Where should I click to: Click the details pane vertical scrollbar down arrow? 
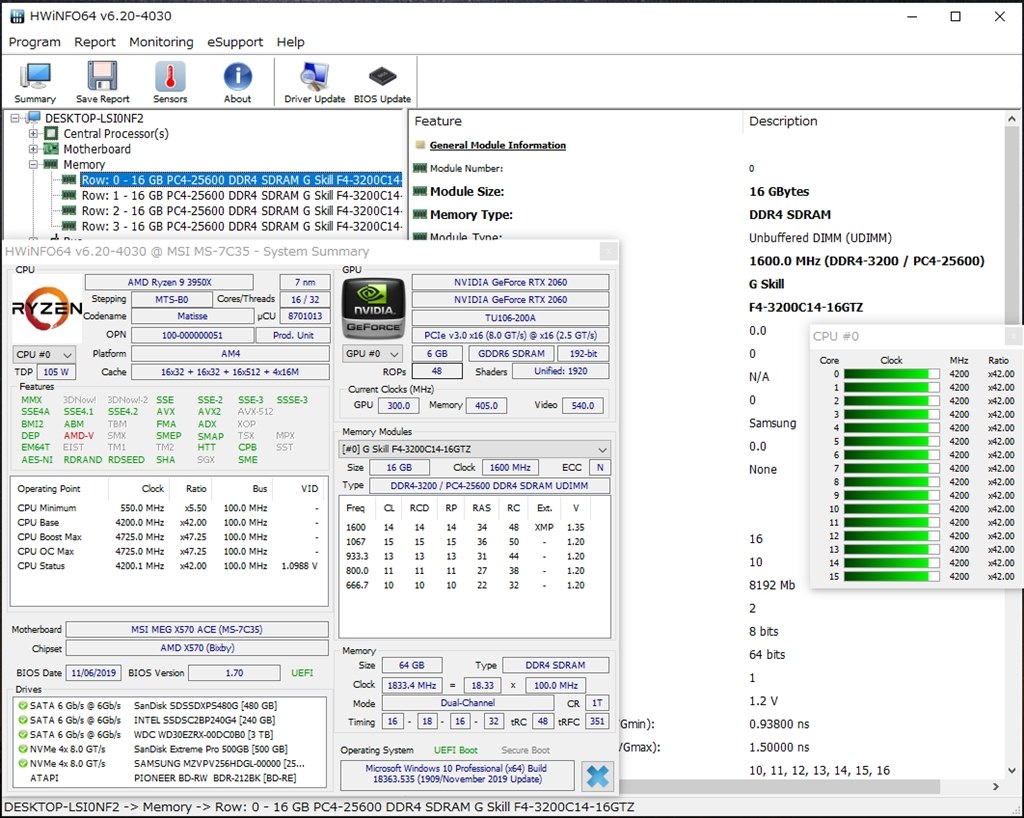(x=1012, y=770)
